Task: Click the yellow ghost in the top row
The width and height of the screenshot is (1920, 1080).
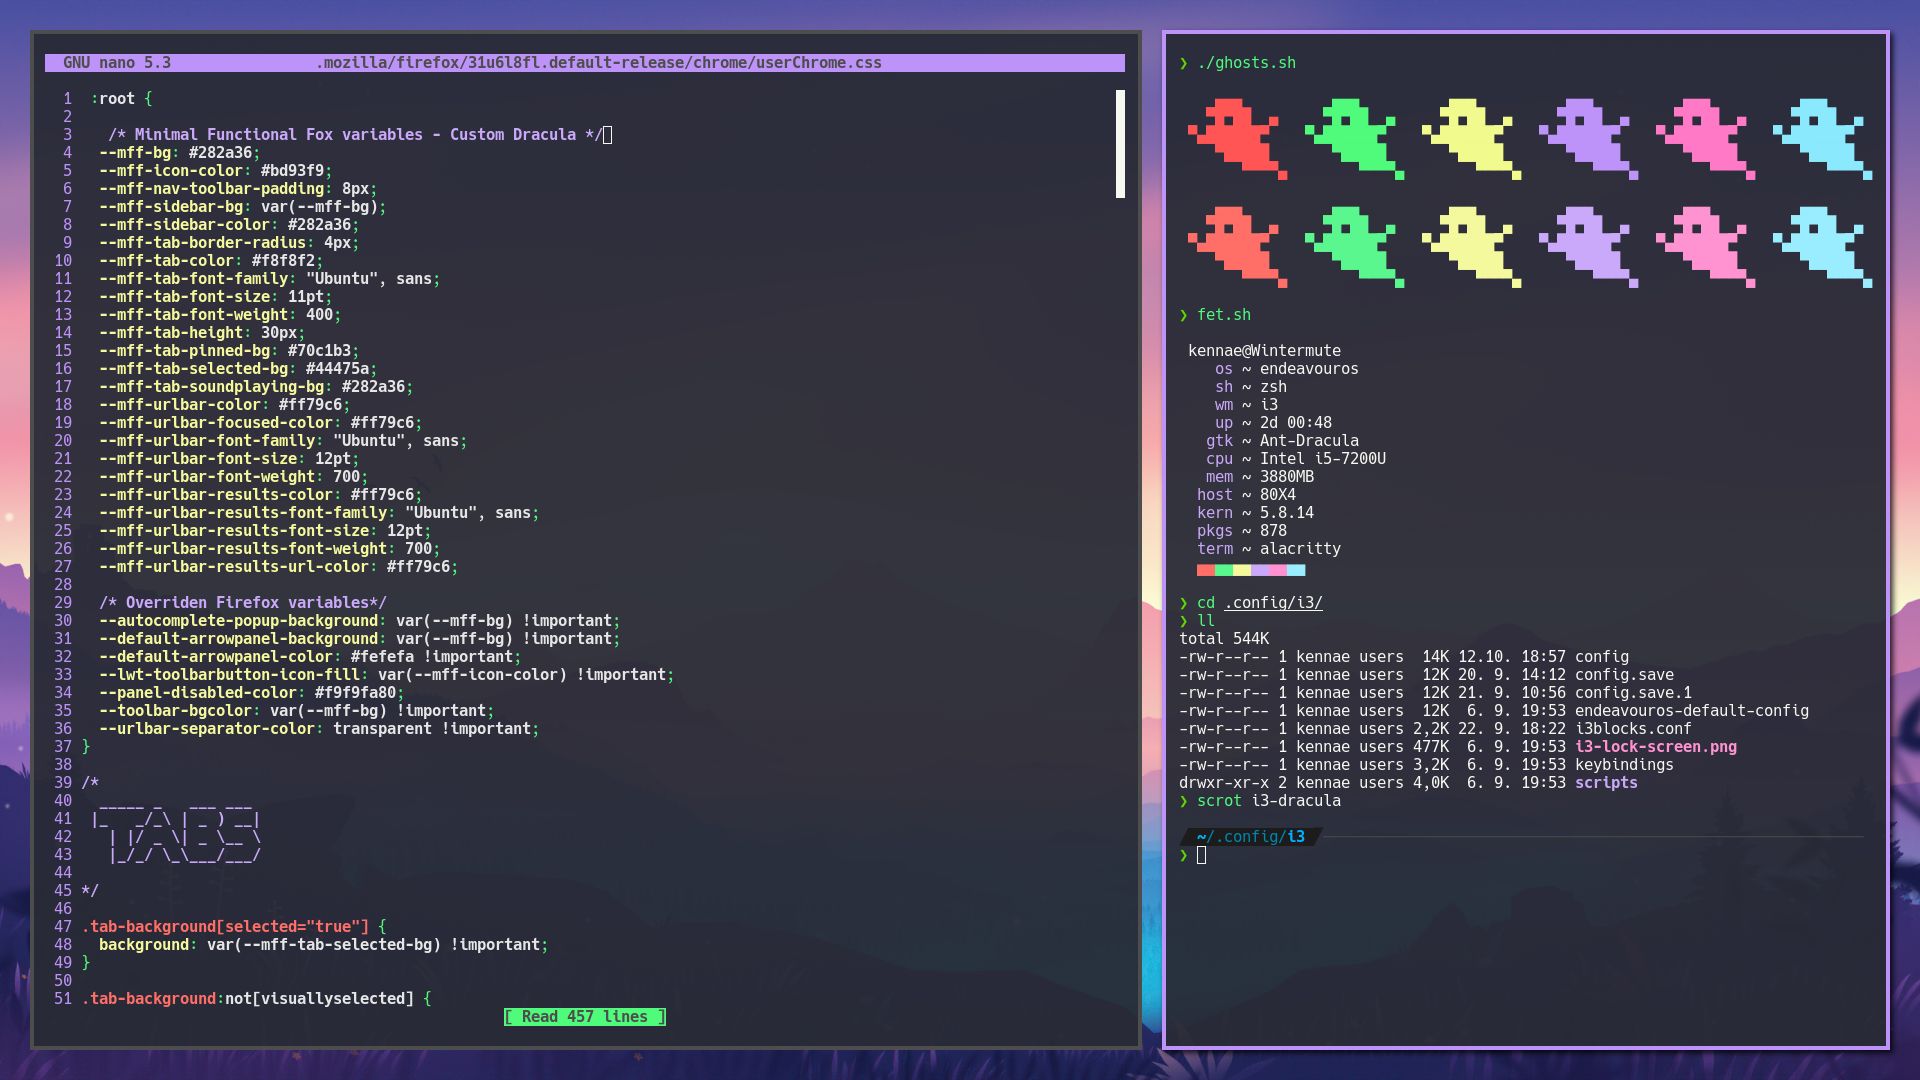Action: (1470, 140)
